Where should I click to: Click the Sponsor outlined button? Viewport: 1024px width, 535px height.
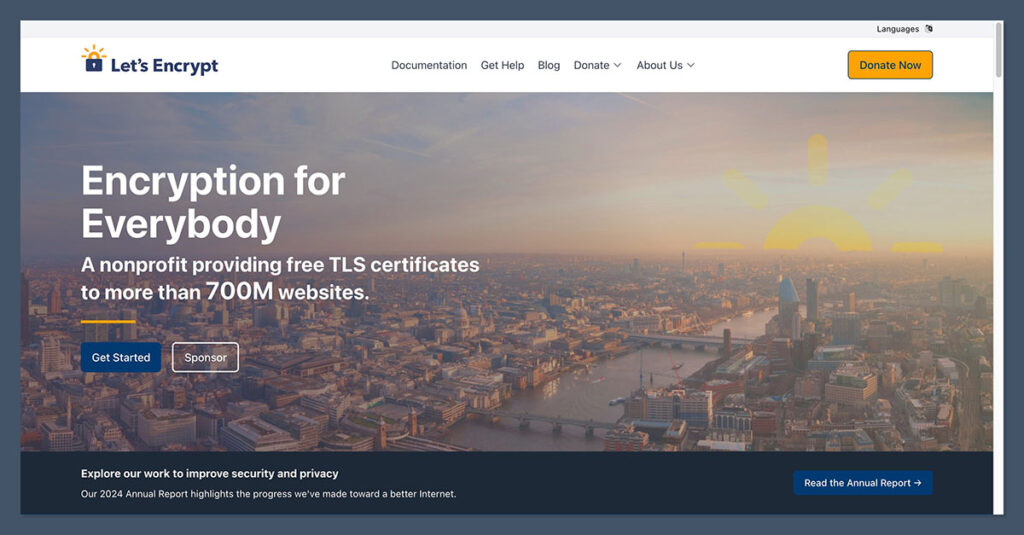(205, 357)
